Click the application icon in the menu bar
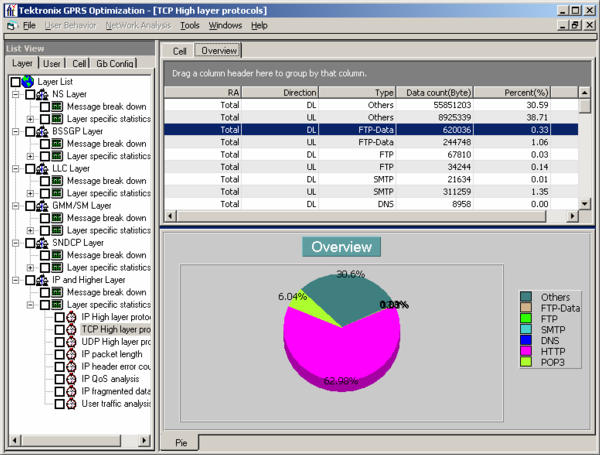 point(11,26)
